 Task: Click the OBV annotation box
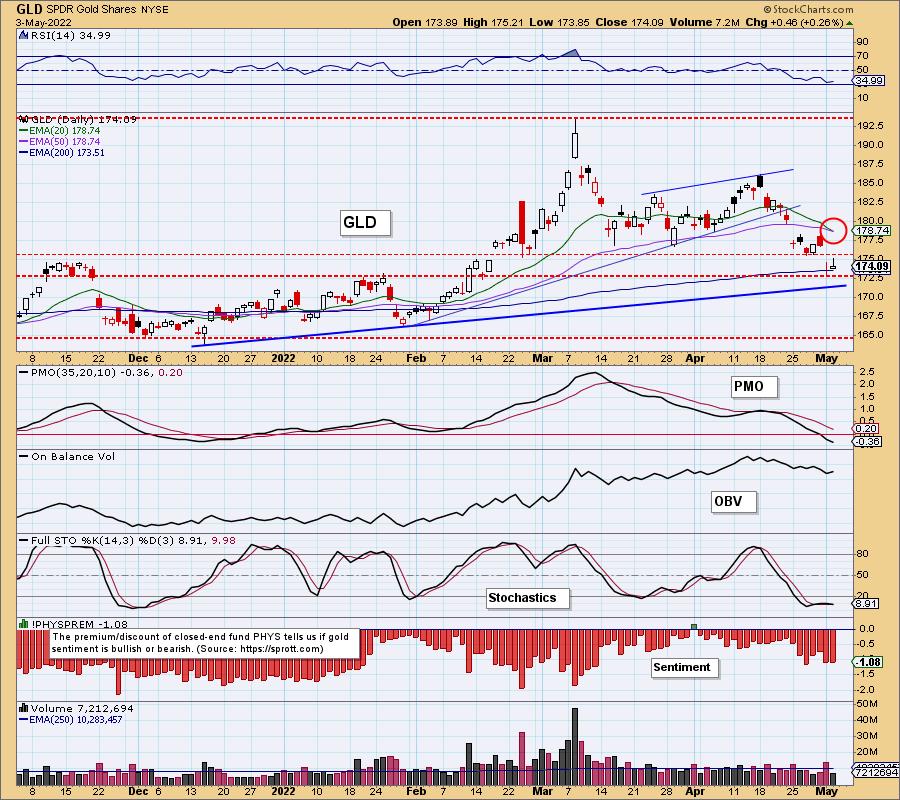[x=734, y=502]
